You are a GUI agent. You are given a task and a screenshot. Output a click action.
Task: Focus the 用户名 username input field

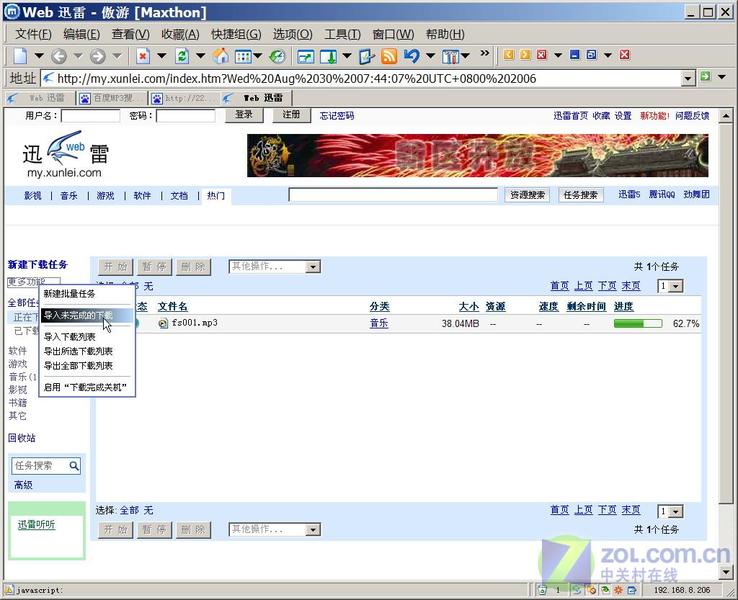(90, 116)
